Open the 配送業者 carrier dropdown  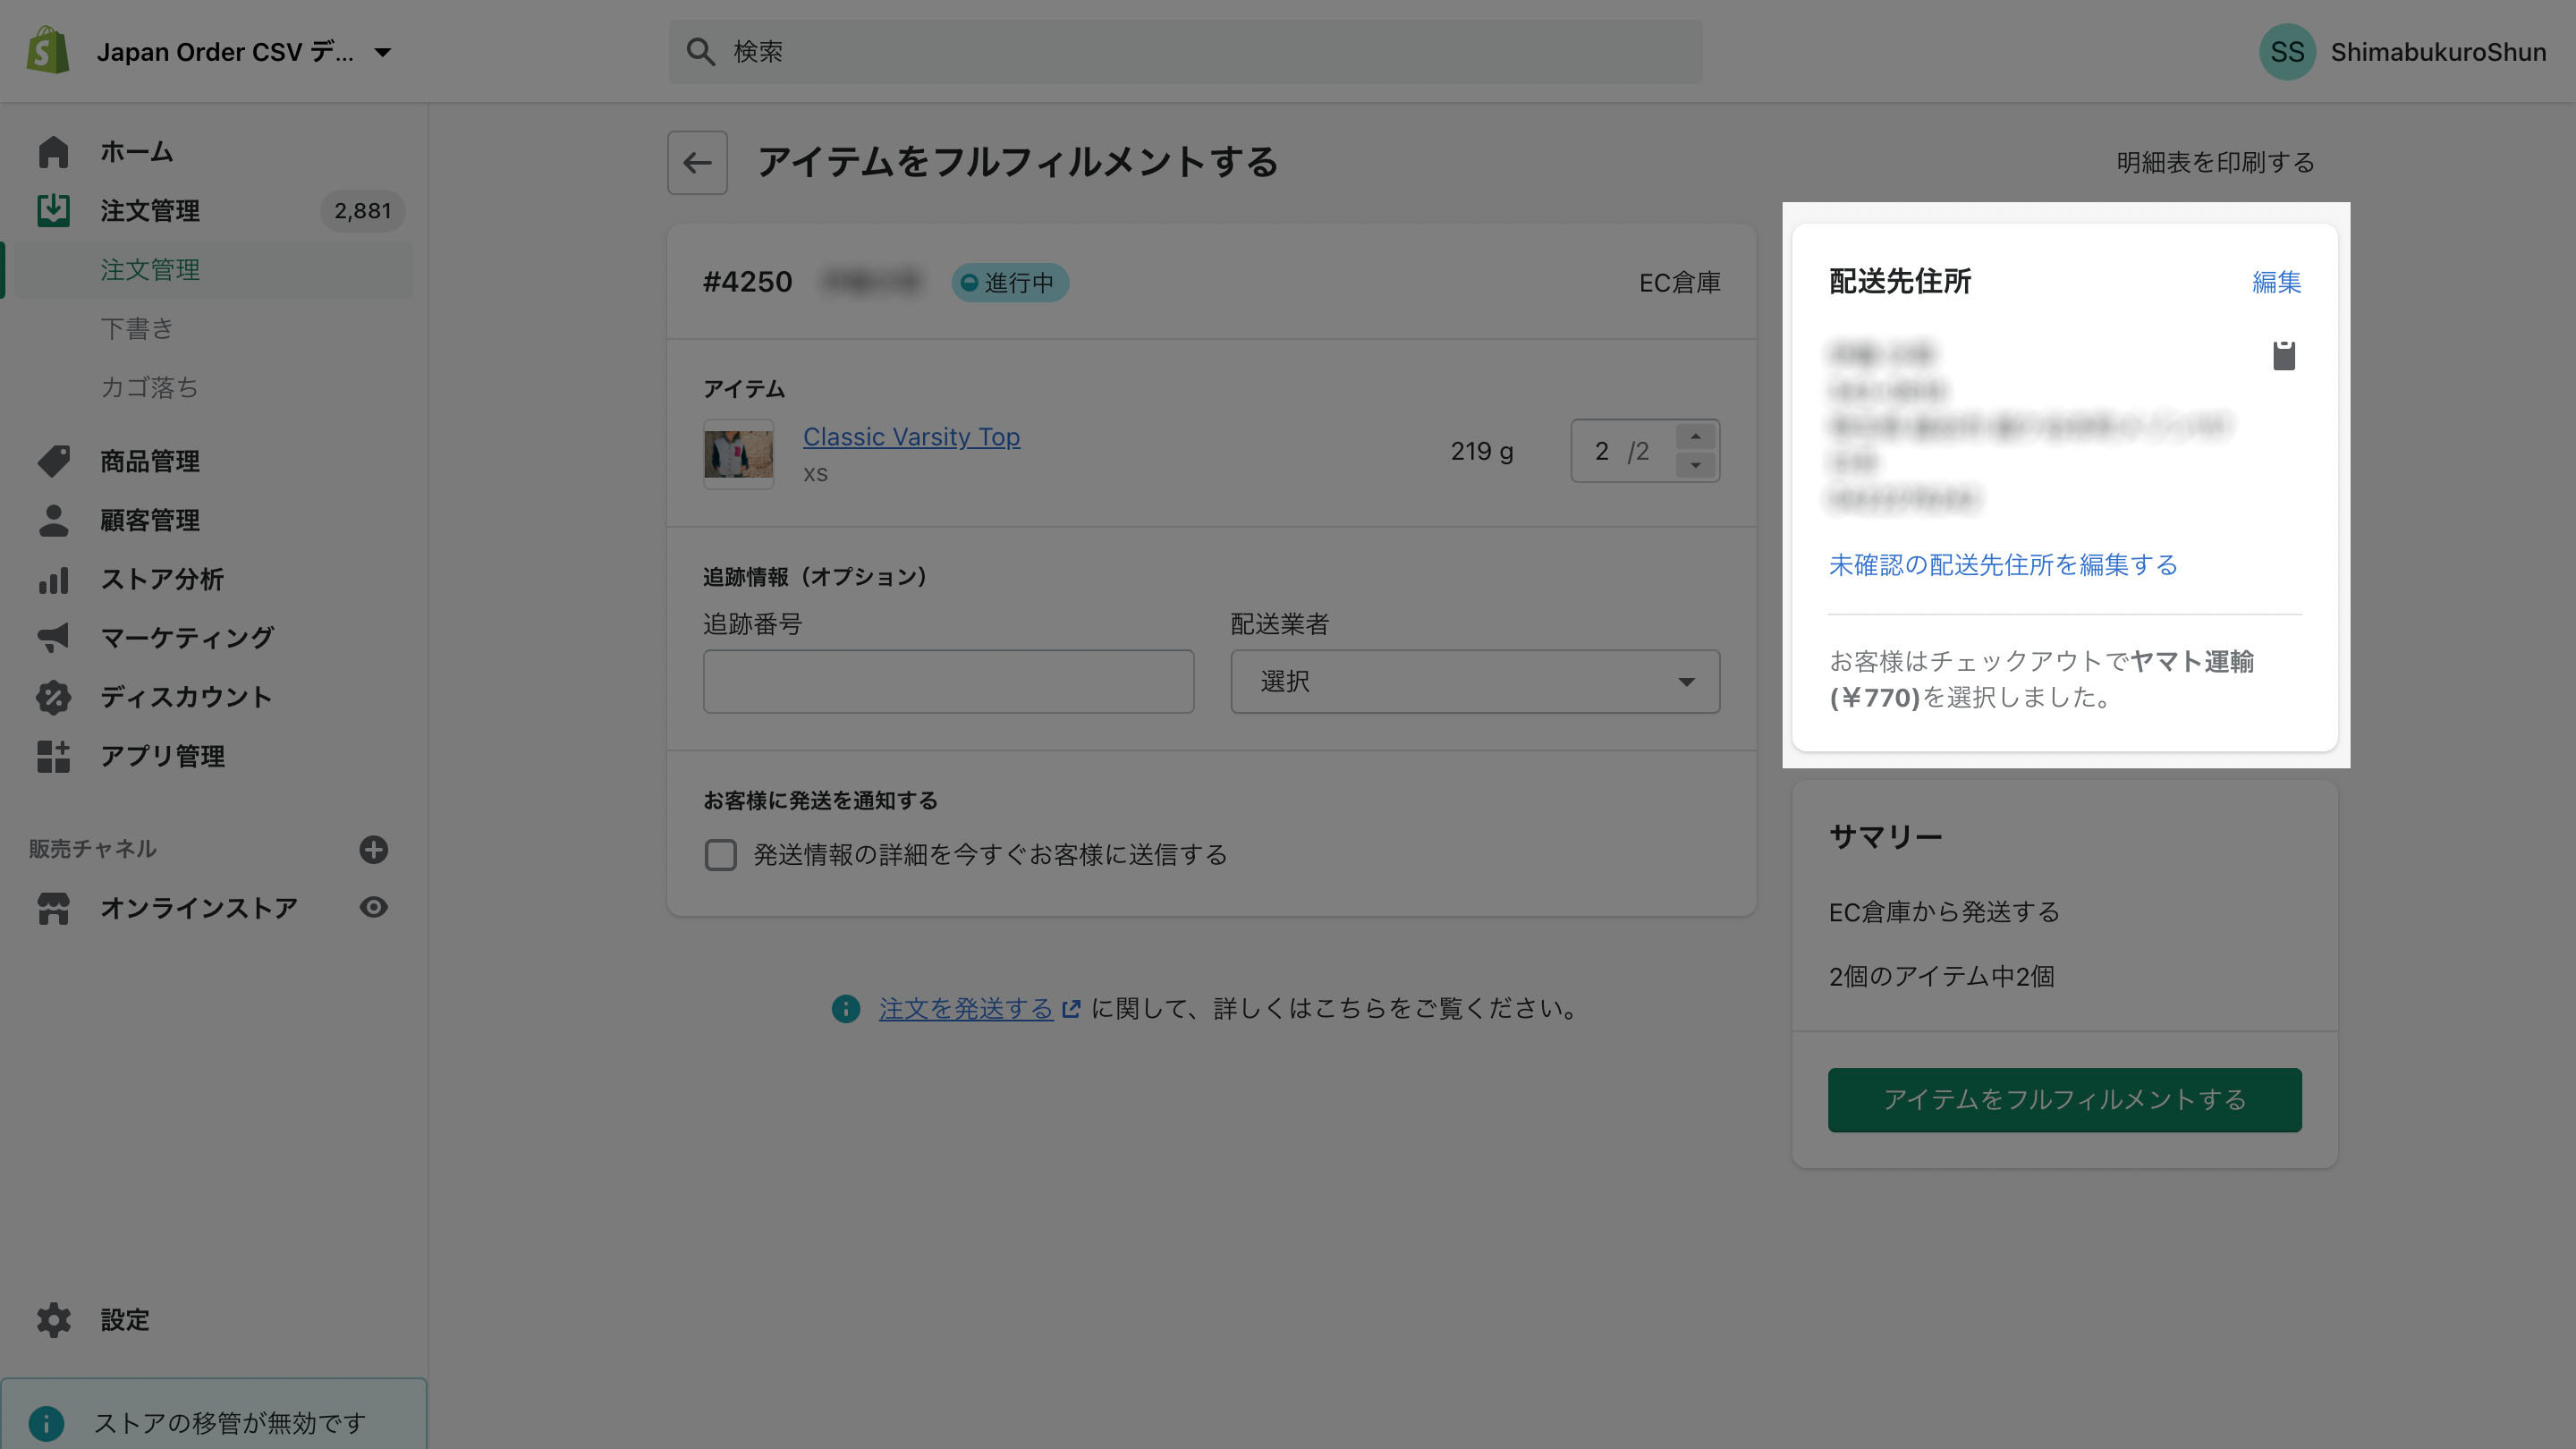(x=1475, y=681)
